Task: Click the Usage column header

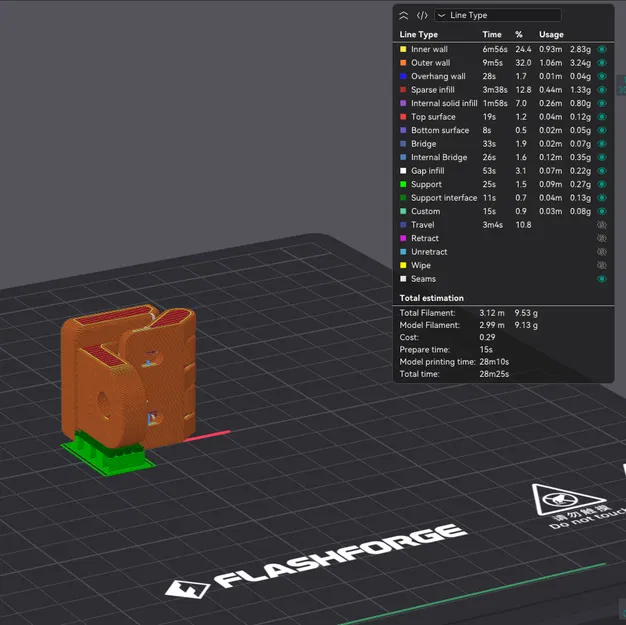Action: (x=551, y=35)
